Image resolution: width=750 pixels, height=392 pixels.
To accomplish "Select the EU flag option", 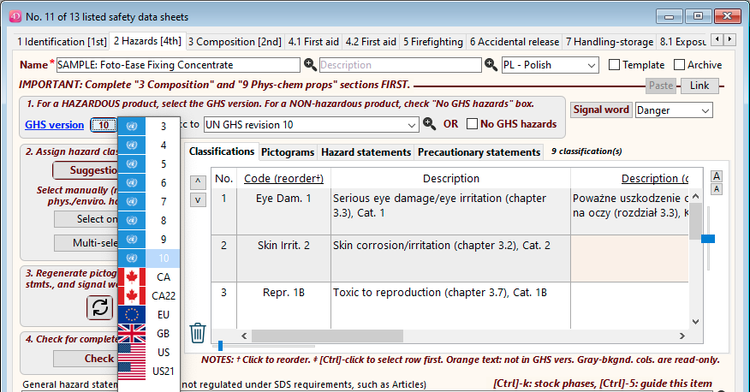I will [149, 315].
